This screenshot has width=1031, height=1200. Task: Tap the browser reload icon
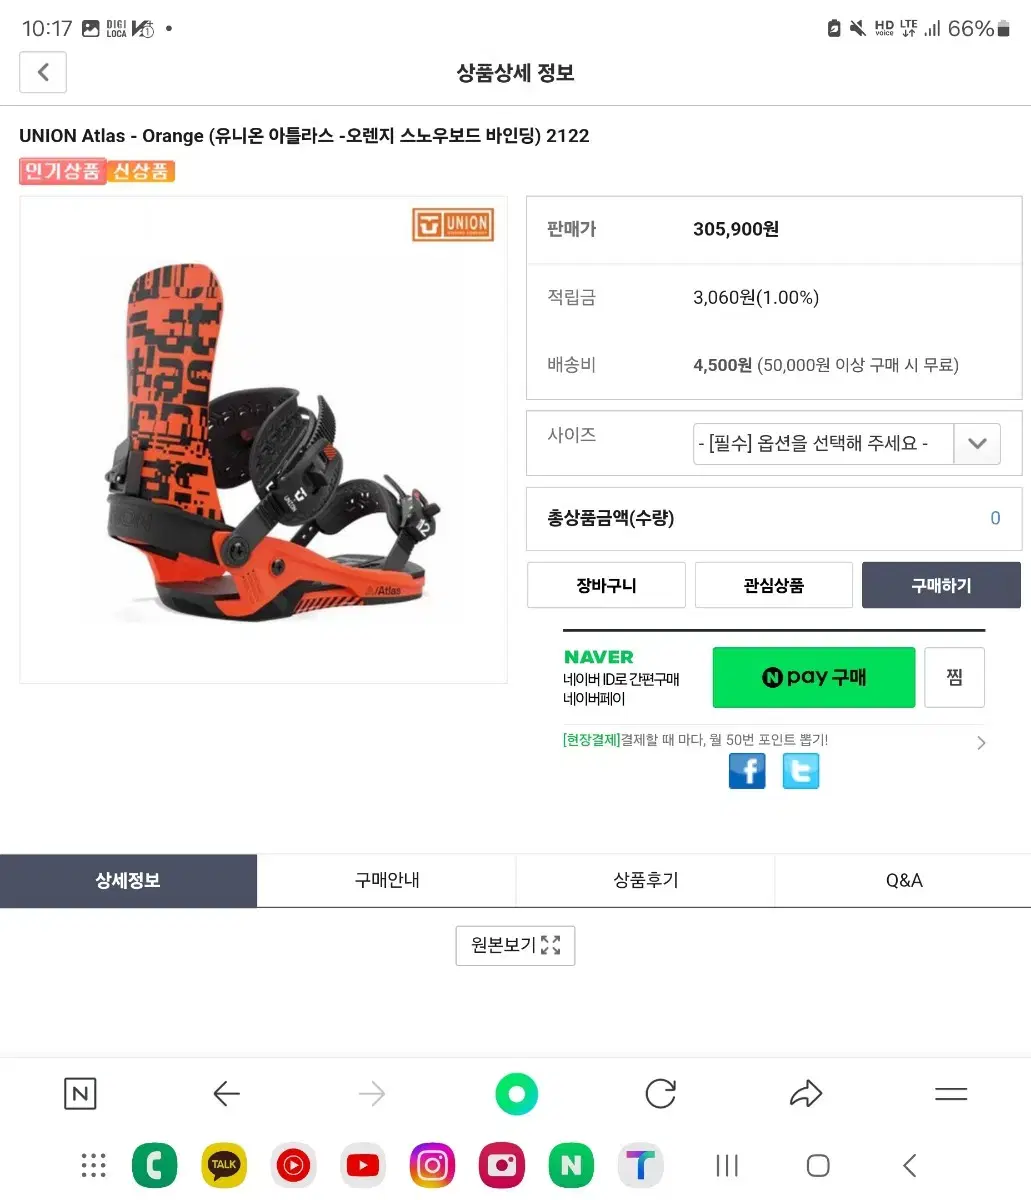(x=660, y=1094)
